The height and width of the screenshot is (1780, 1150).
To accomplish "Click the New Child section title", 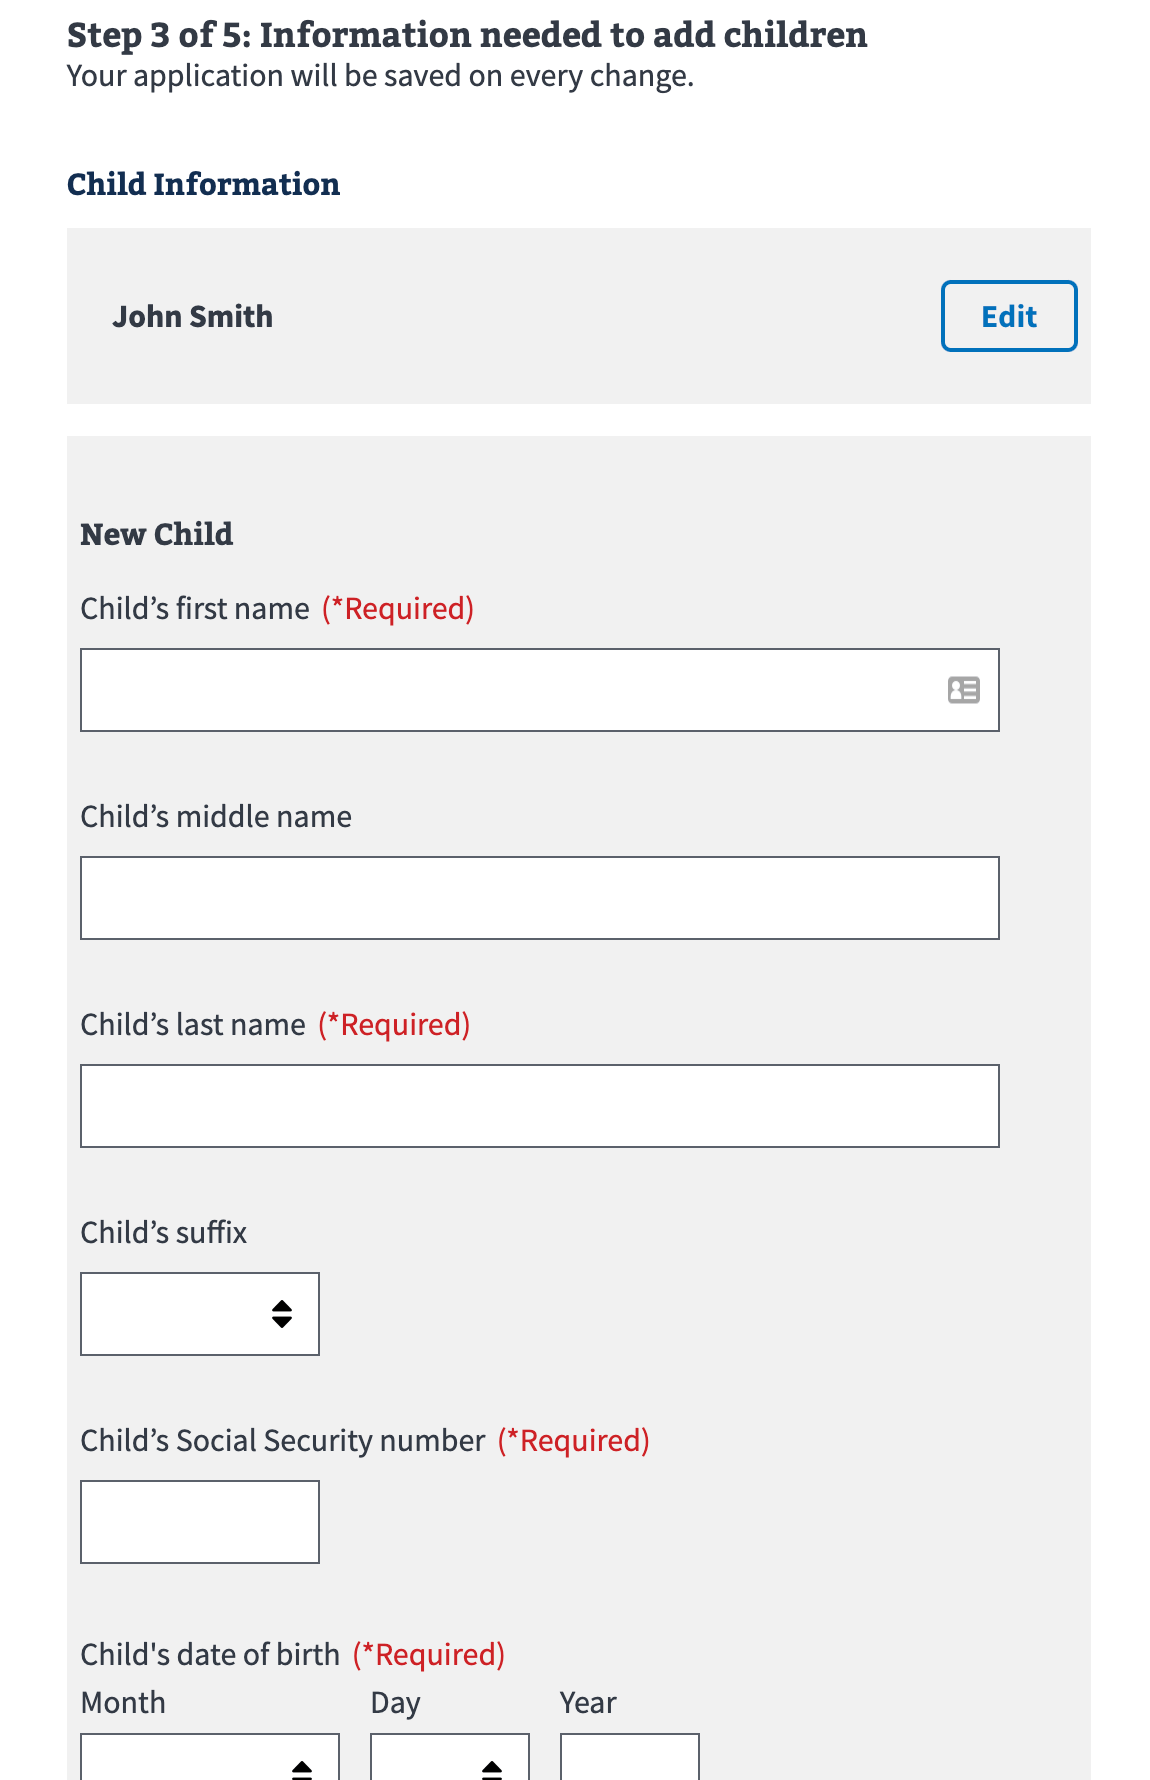I will point(155,535).
